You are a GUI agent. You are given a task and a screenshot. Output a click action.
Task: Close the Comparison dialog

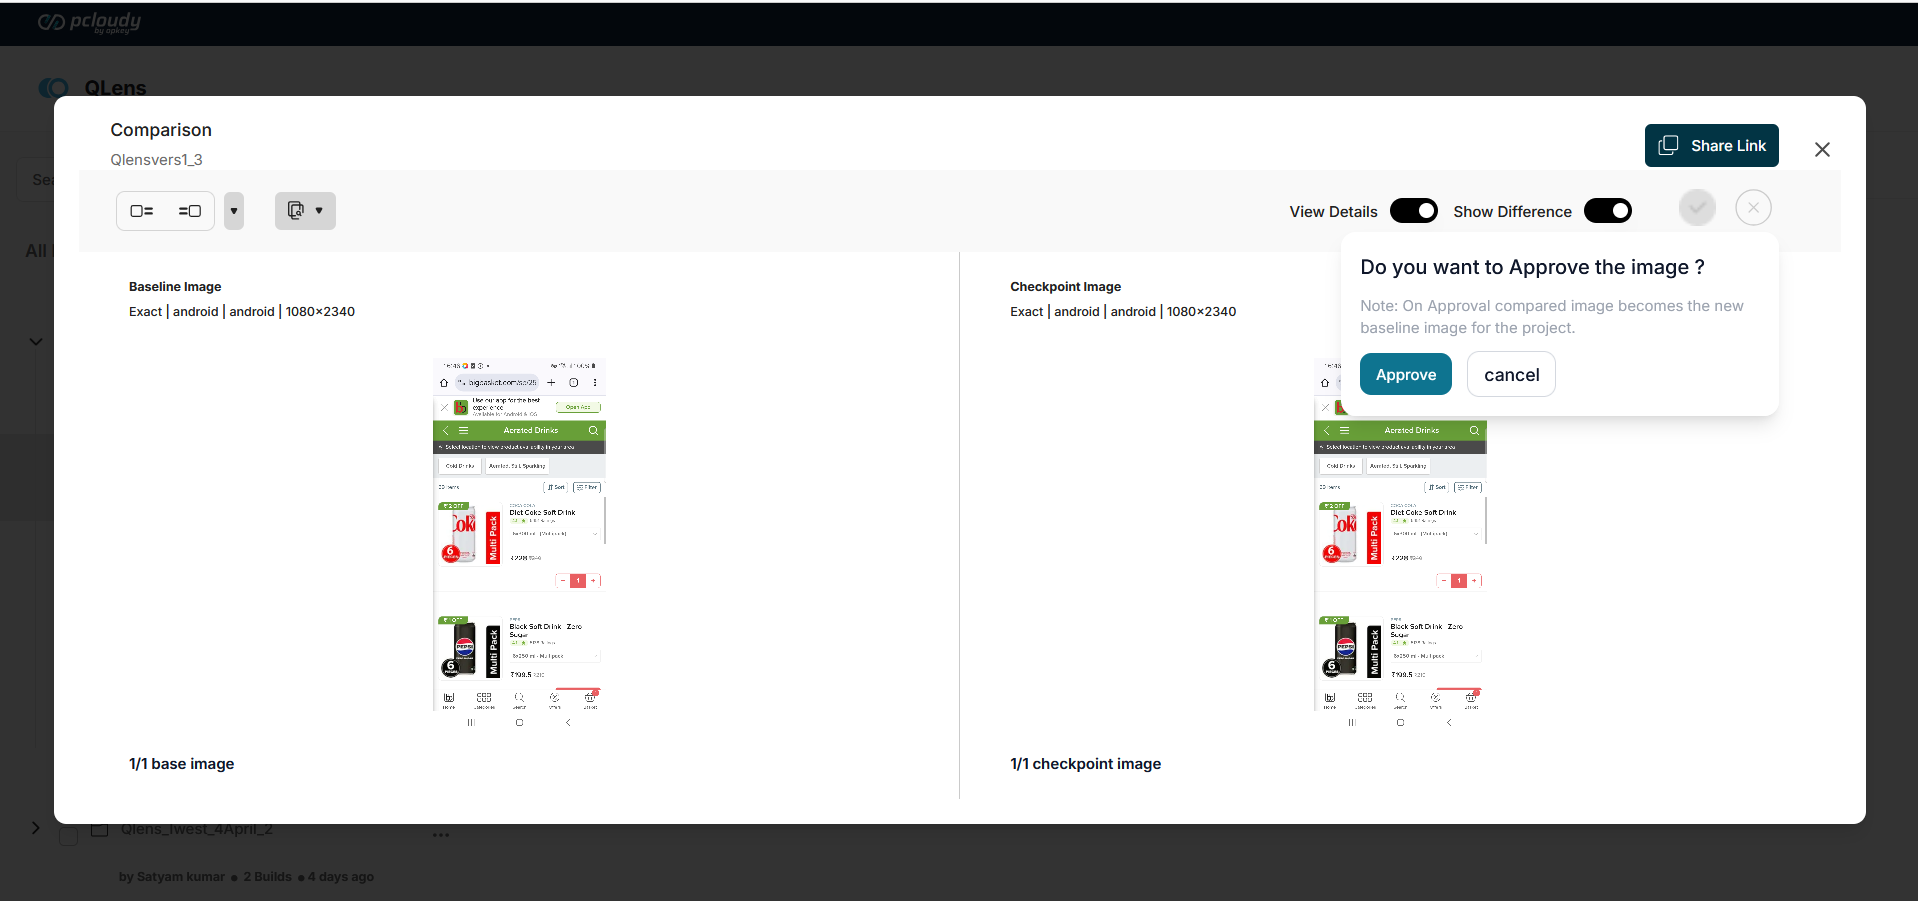tap(1822, 150)
